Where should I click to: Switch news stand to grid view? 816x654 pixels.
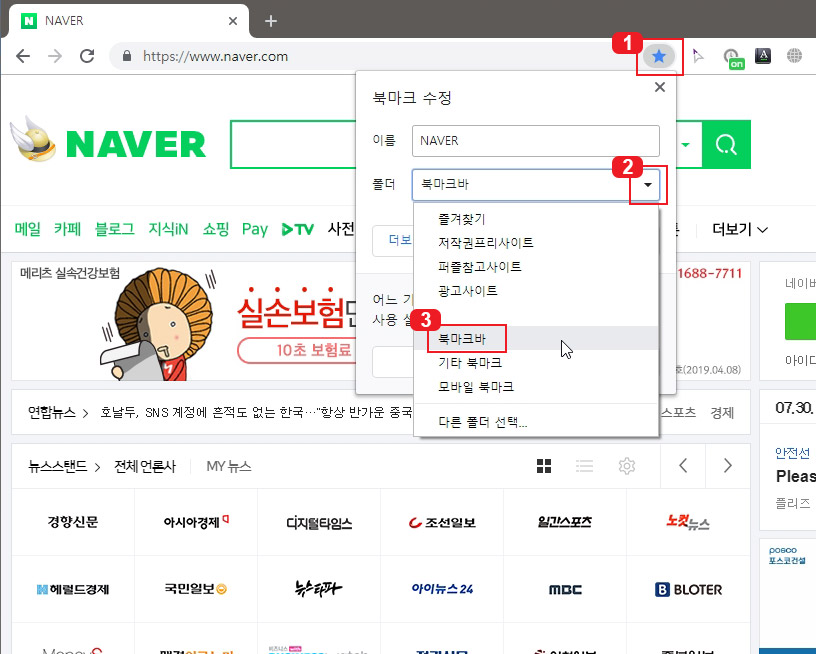click(x=544, y=466)
